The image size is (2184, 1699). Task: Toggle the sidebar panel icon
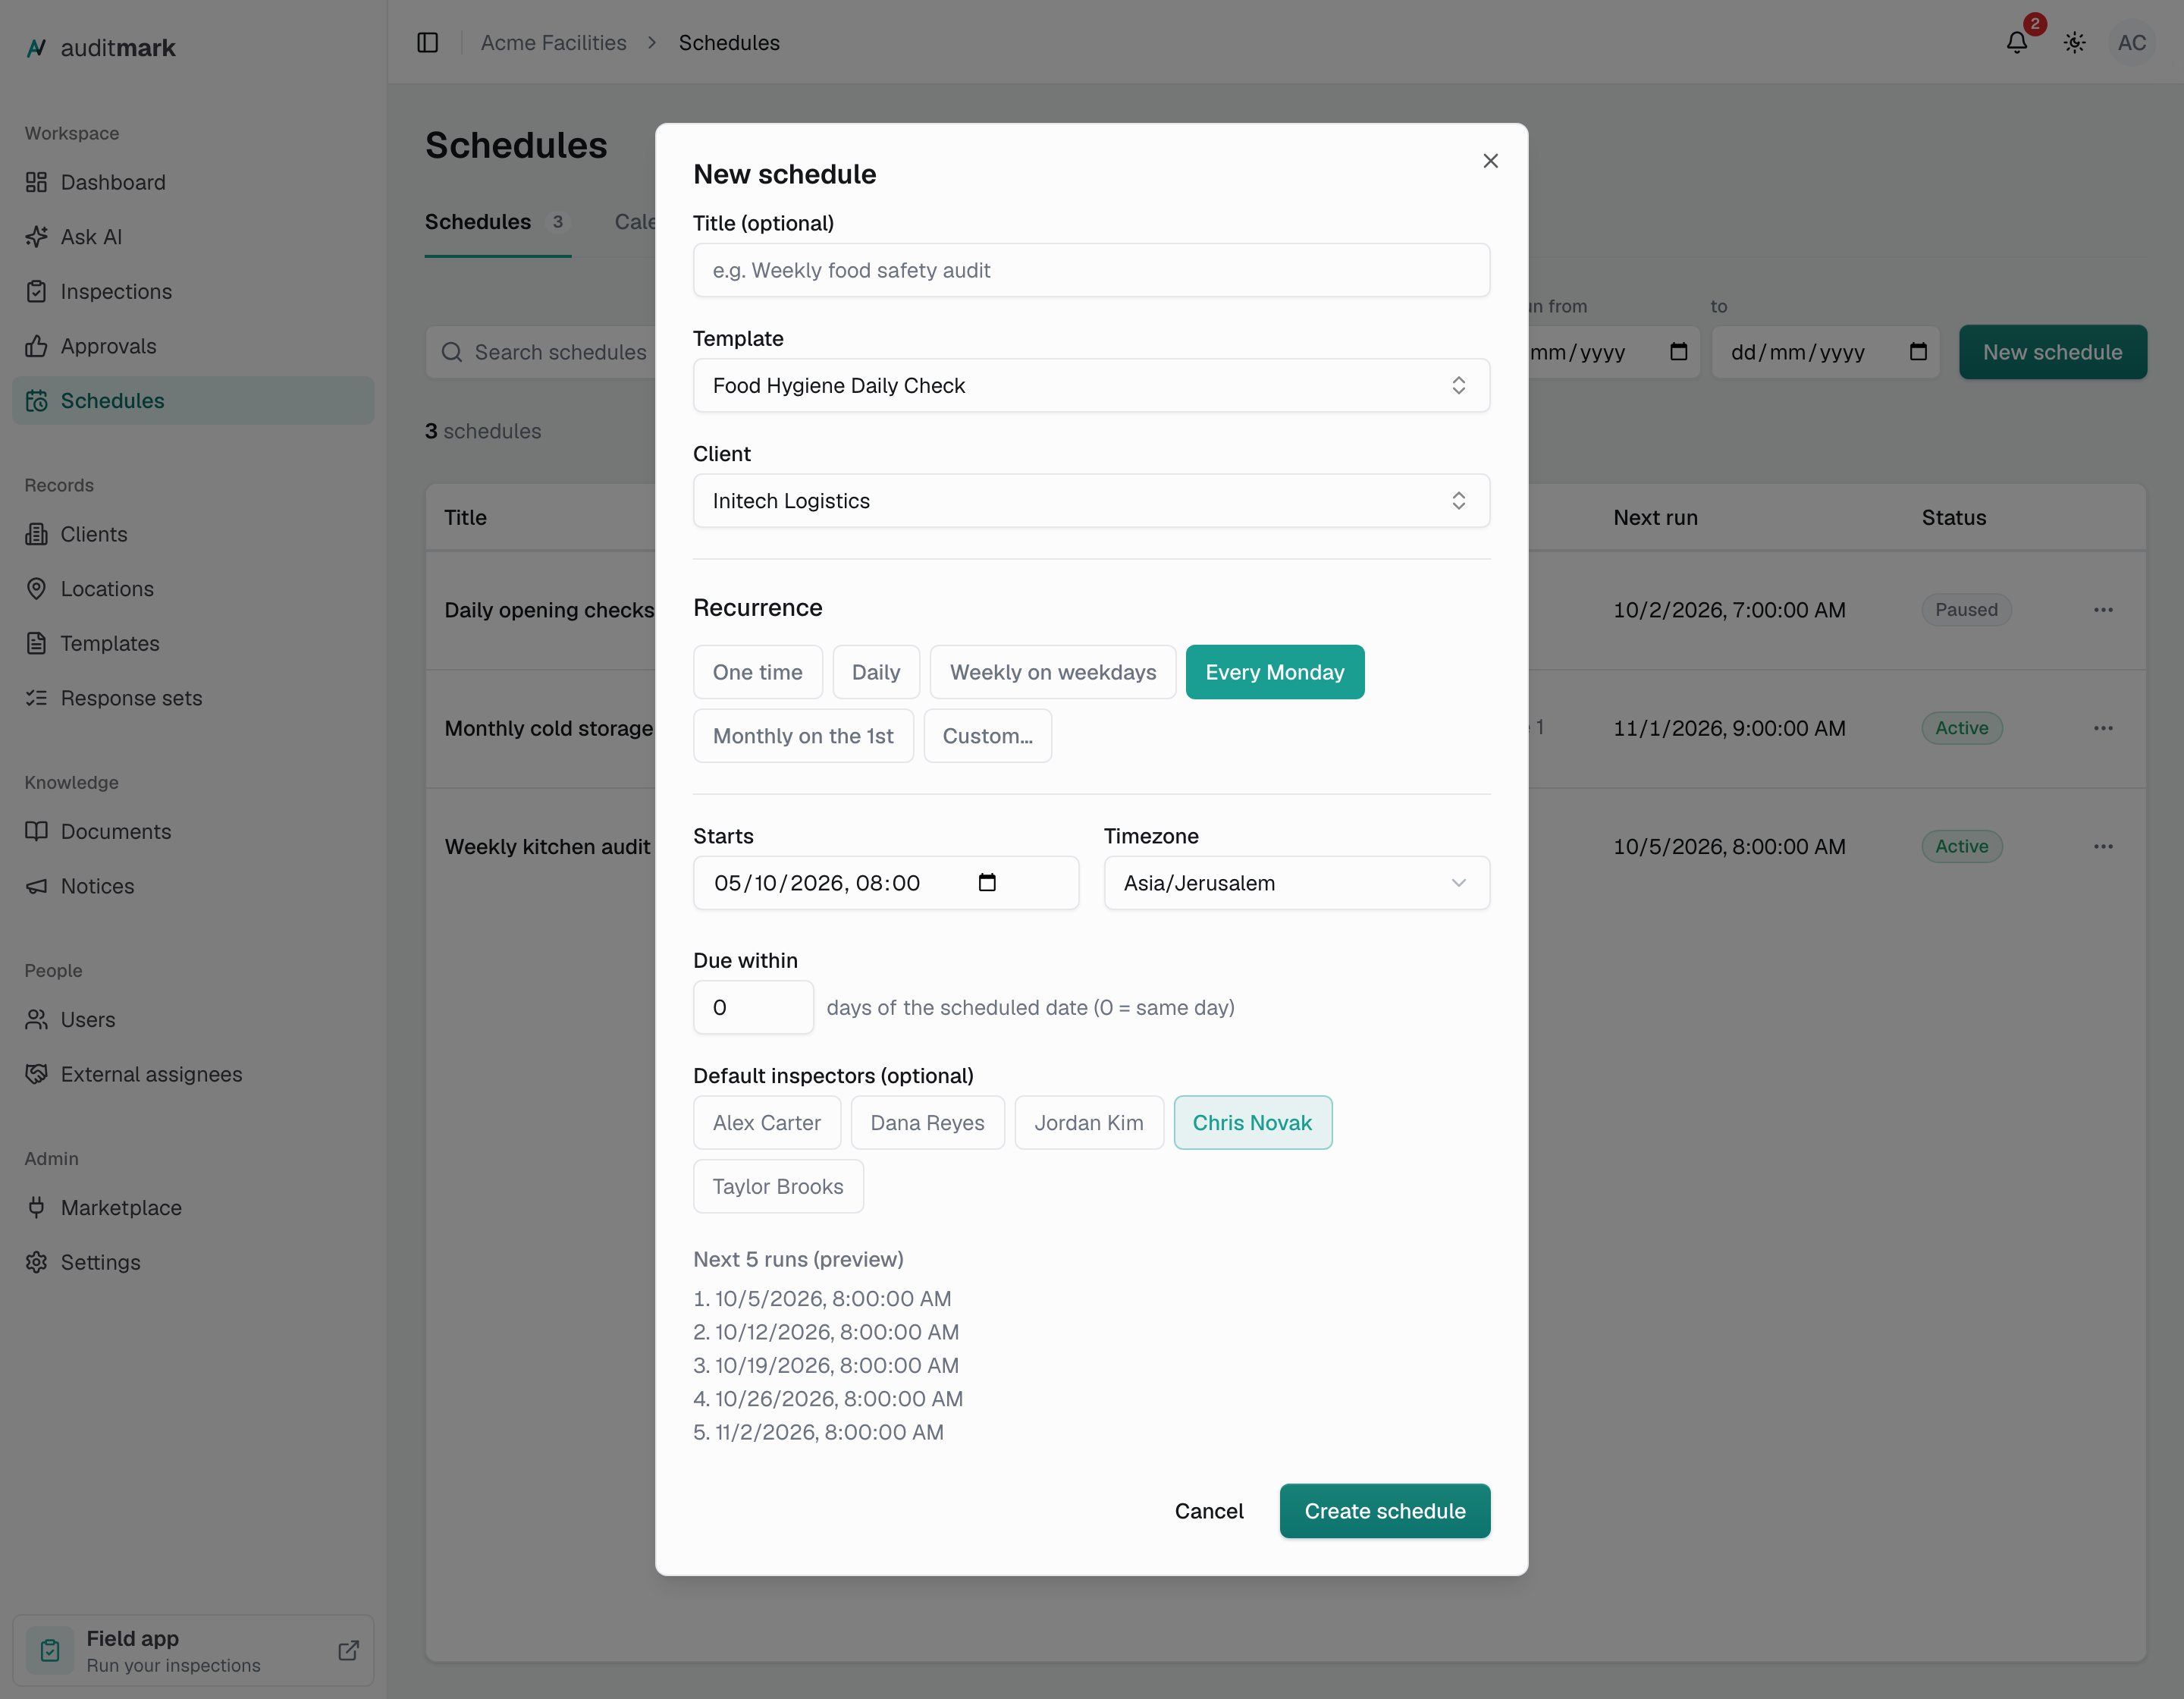[428, 43]
